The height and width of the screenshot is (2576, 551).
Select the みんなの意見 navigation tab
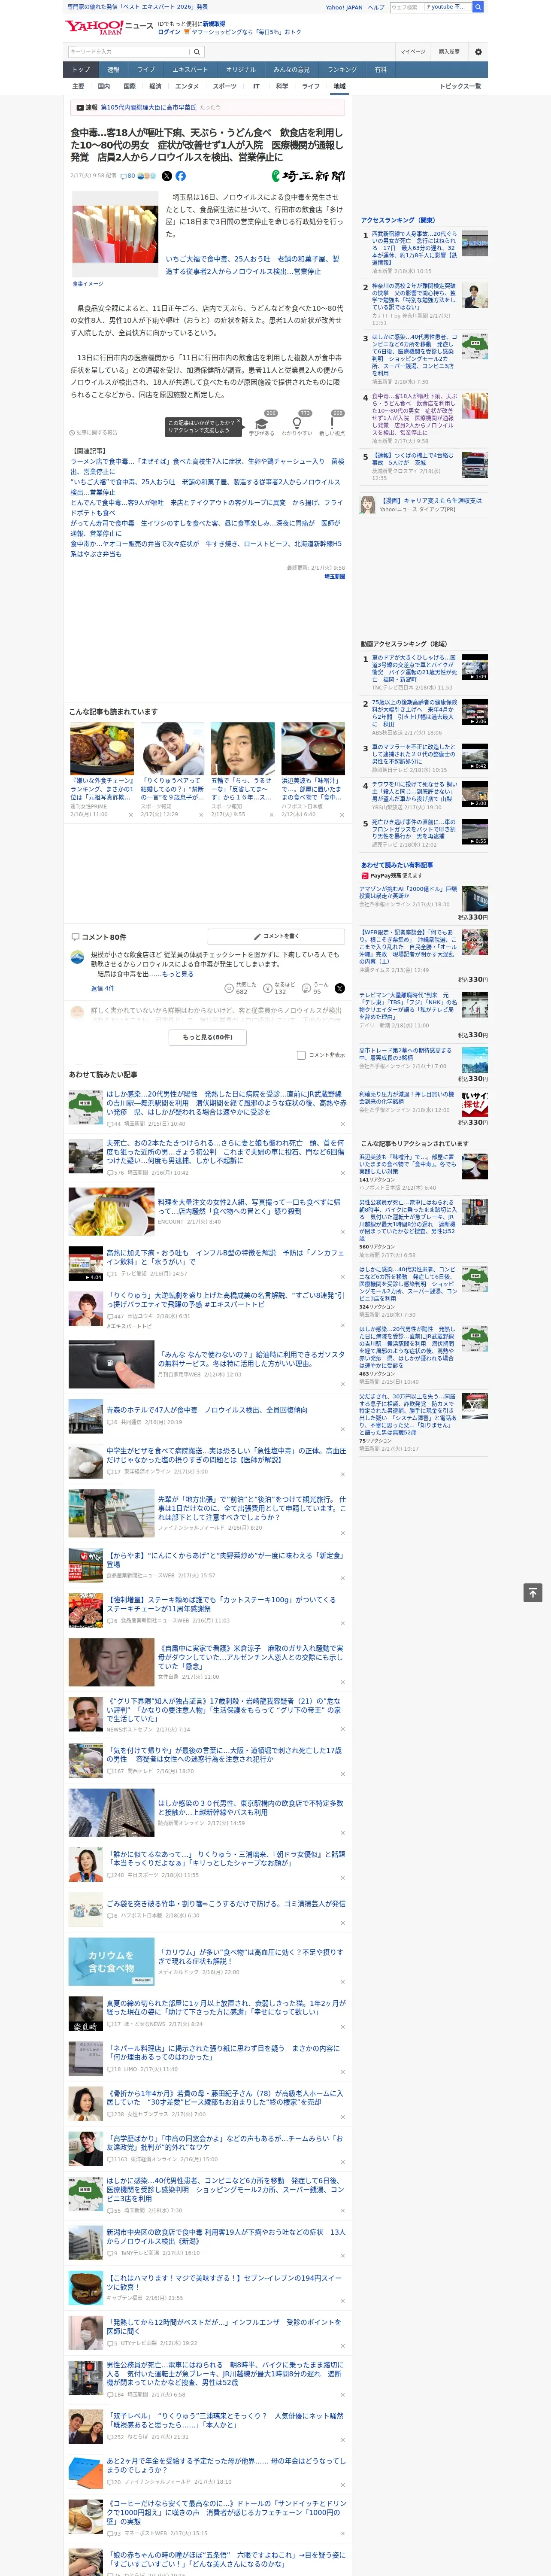click(291, 70)
